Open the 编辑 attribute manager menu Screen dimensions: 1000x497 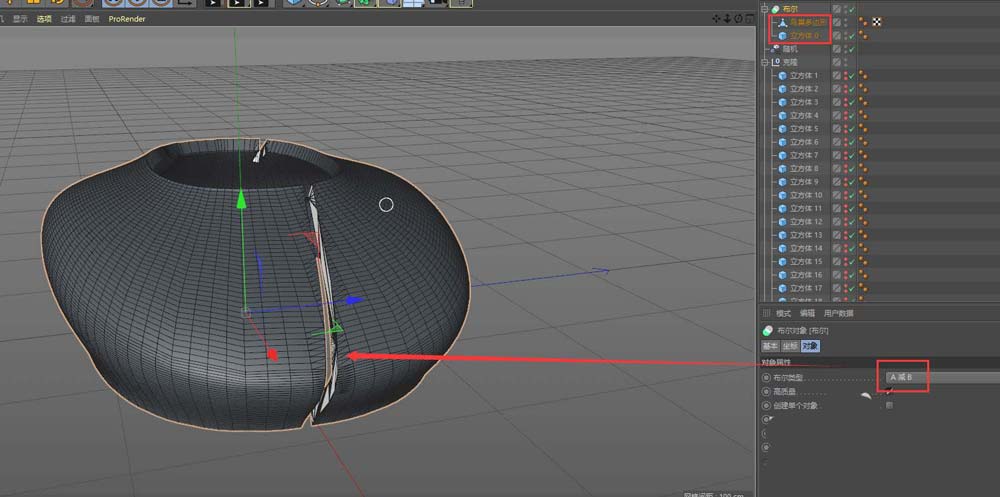[x=807, y=313]
